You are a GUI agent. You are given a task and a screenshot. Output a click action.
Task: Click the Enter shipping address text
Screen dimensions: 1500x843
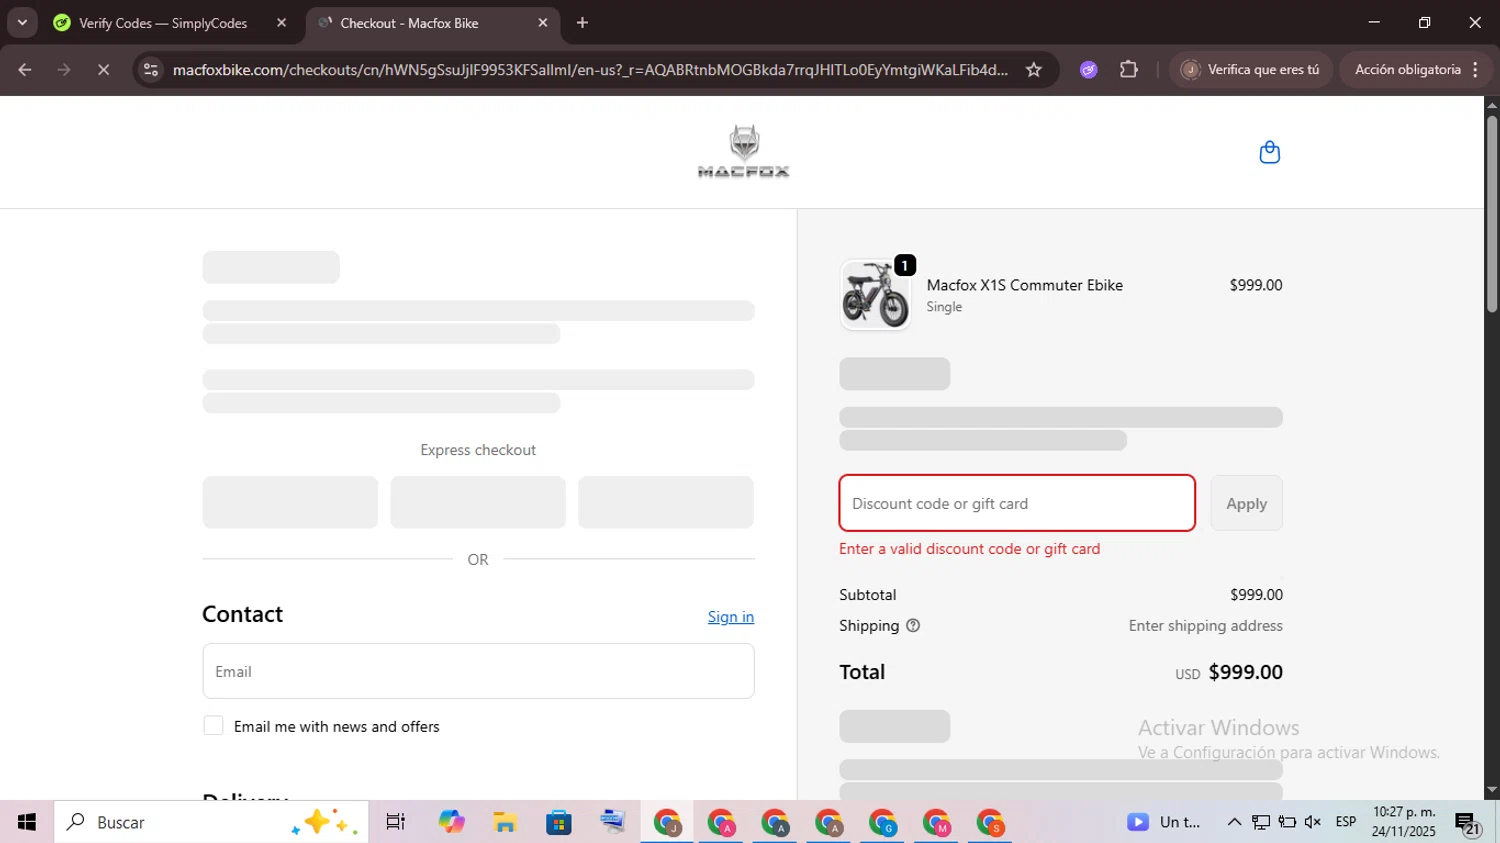coord(1206,626)
